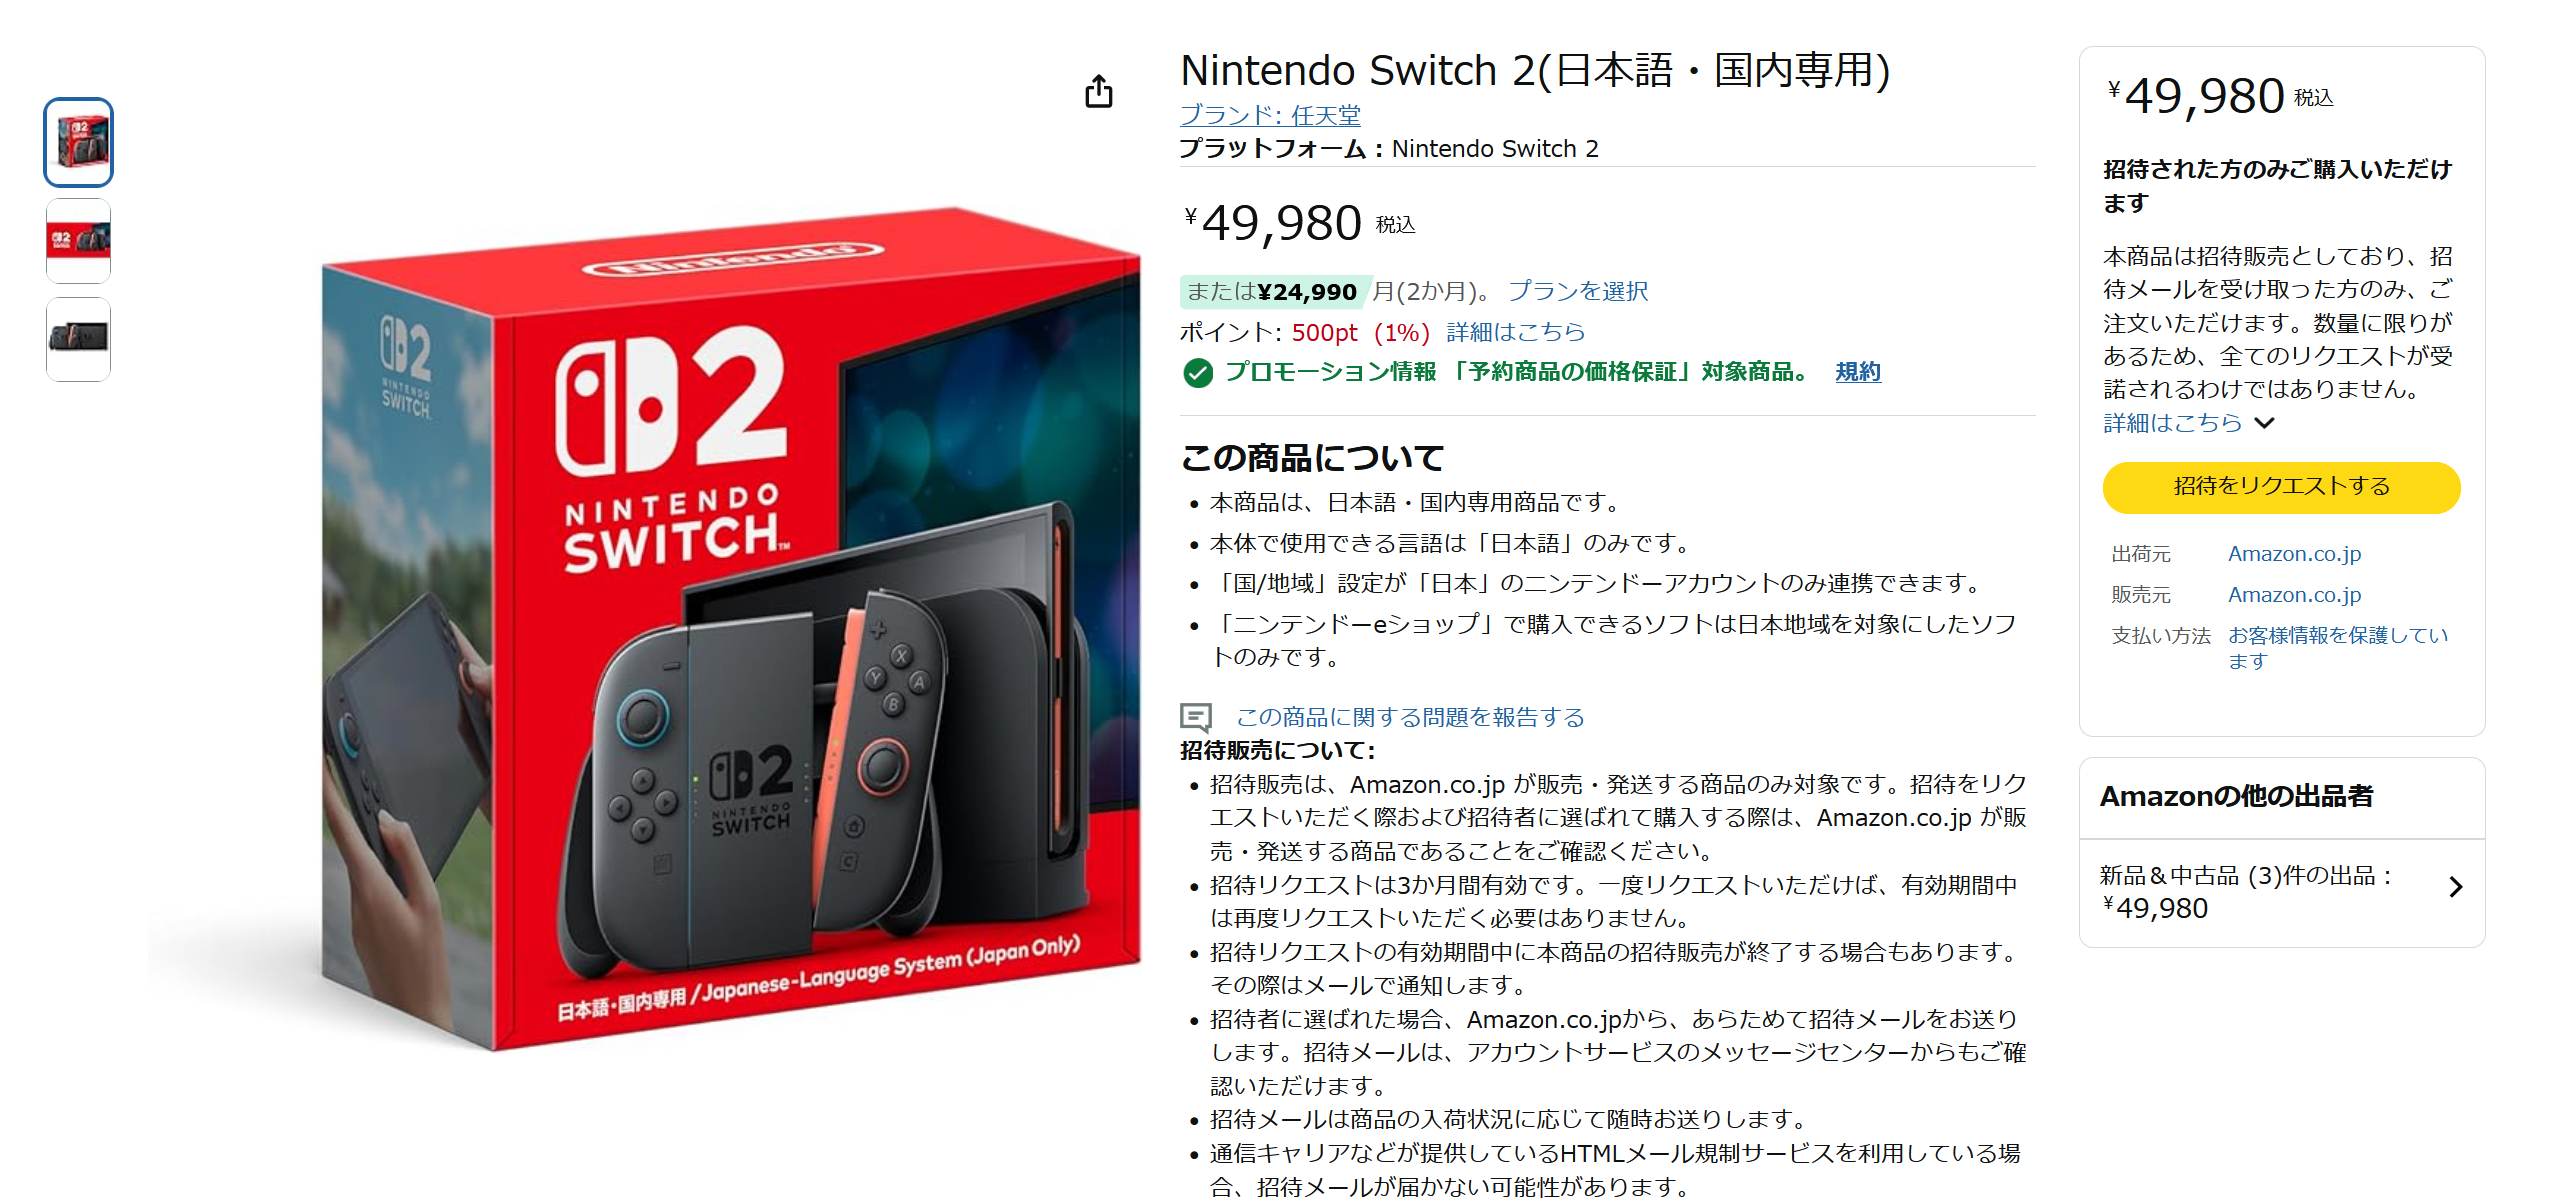Select the third product thumbnail
This screenshot has height=1203, width=2573.
pos(78,339)
